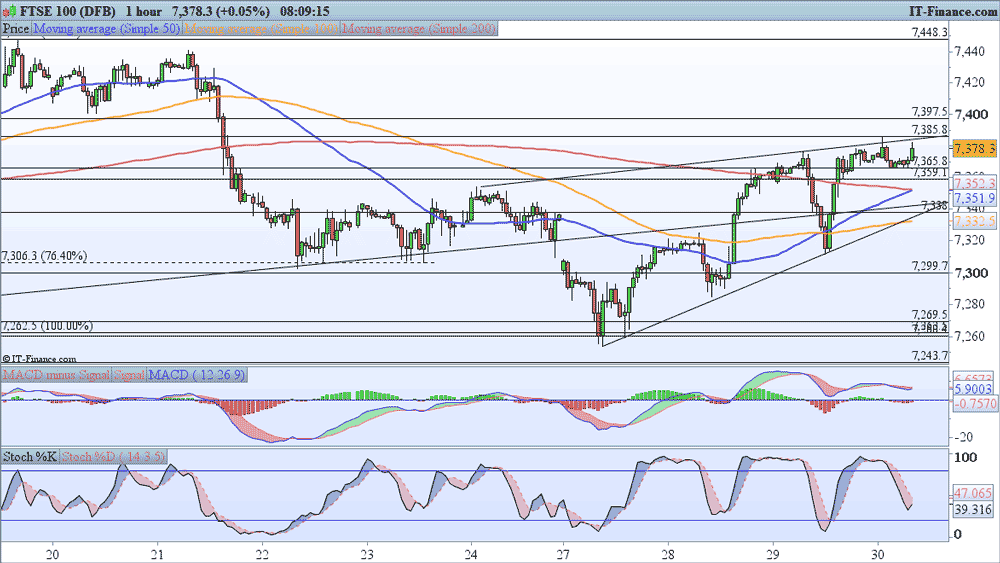Click the candlestick icon beside FTSE 100 title
Viewport: 1000px width, 563px height.
8,11
